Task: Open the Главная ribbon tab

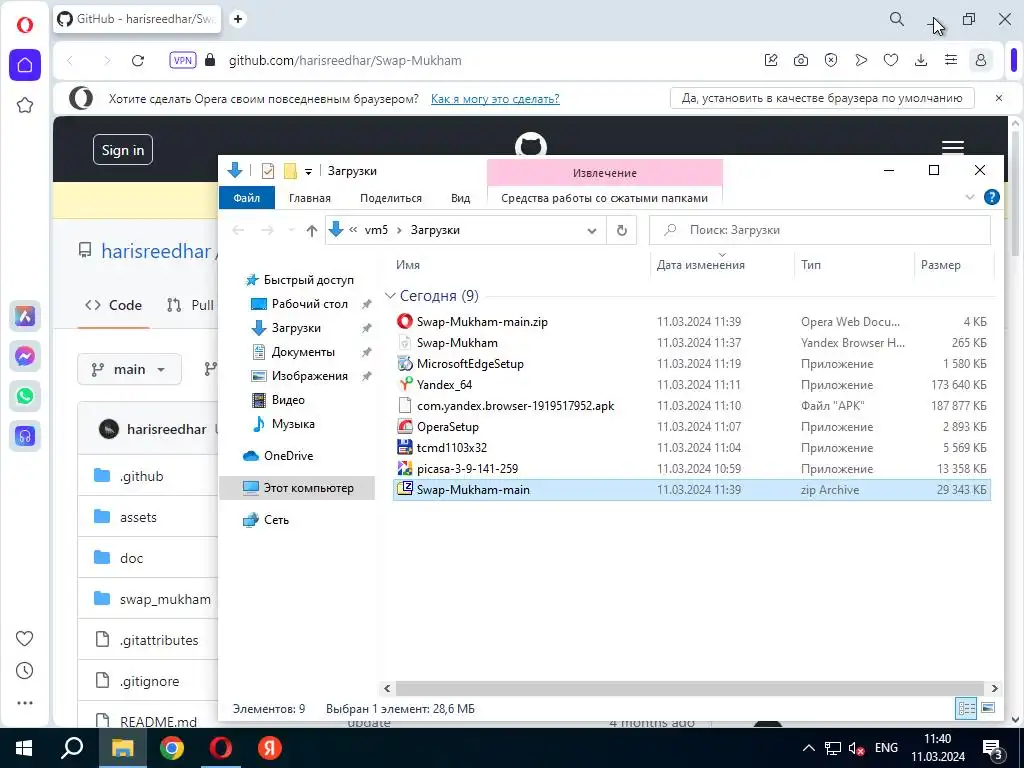Action: (x=310, y=198)
